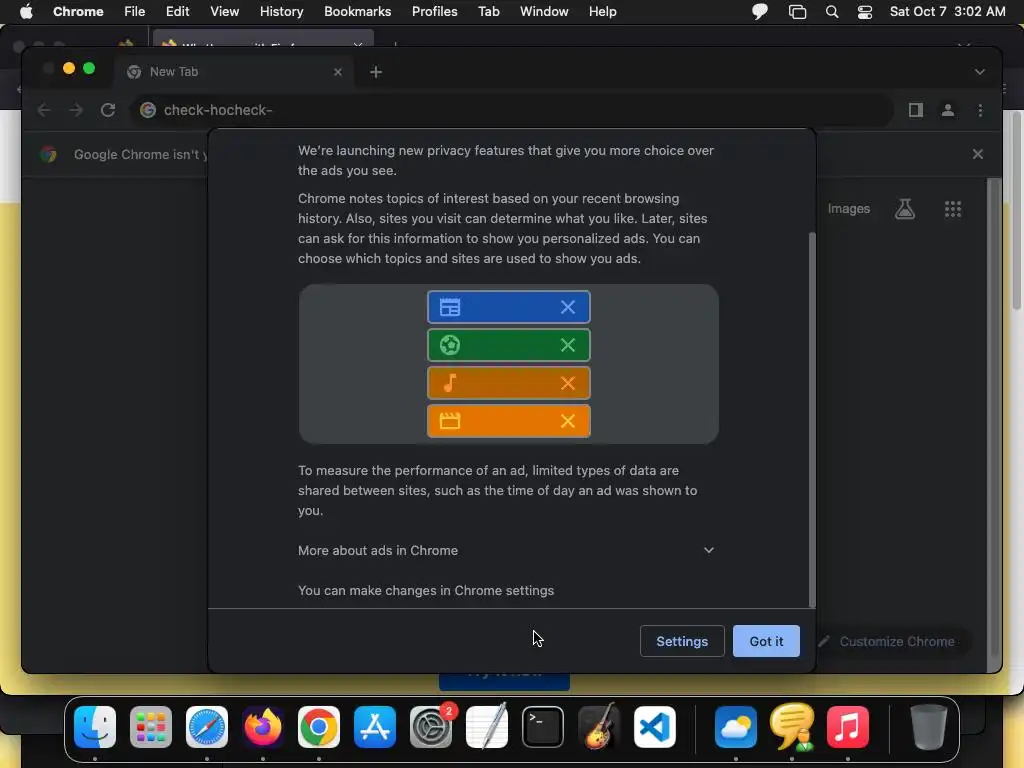
Task: Open the tab search dropdown arrow
Action: point(980,72)
